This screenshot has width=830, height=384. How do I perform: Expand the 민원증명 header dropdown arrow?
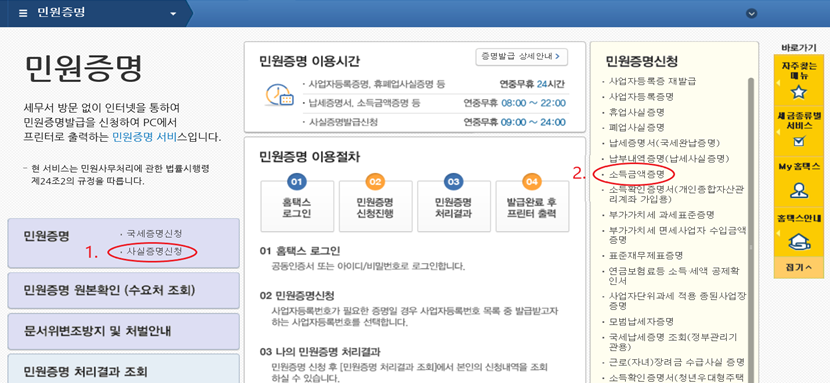pos(173,14)
